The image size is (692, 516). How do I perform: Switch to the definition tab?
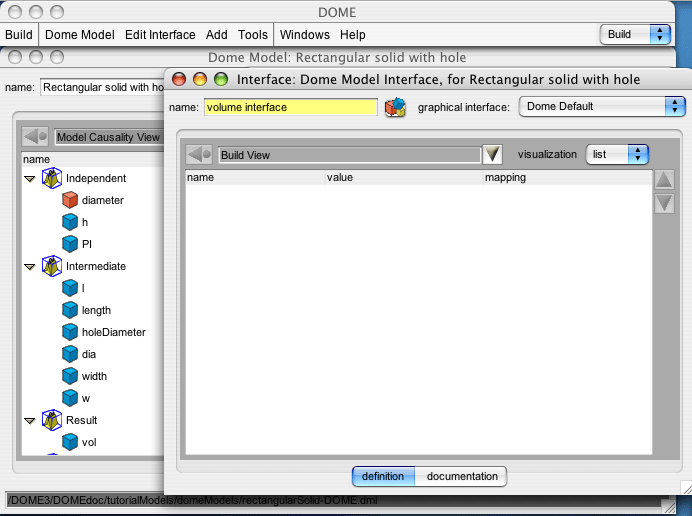383,476
